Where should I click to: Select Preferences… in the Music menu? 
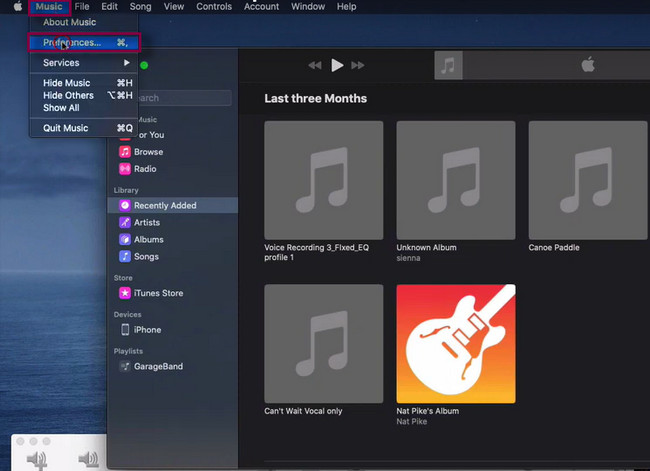(x=84, y=42)
